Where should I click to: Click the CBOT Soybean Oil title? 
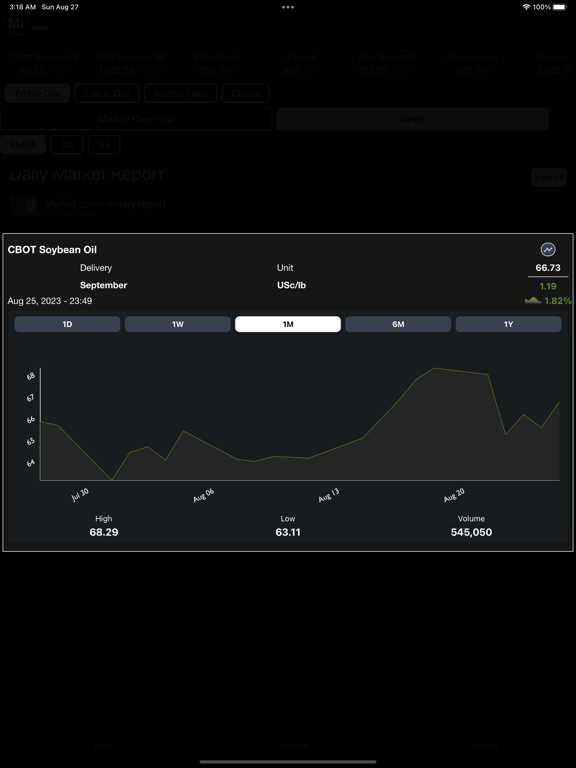(52, 250)
